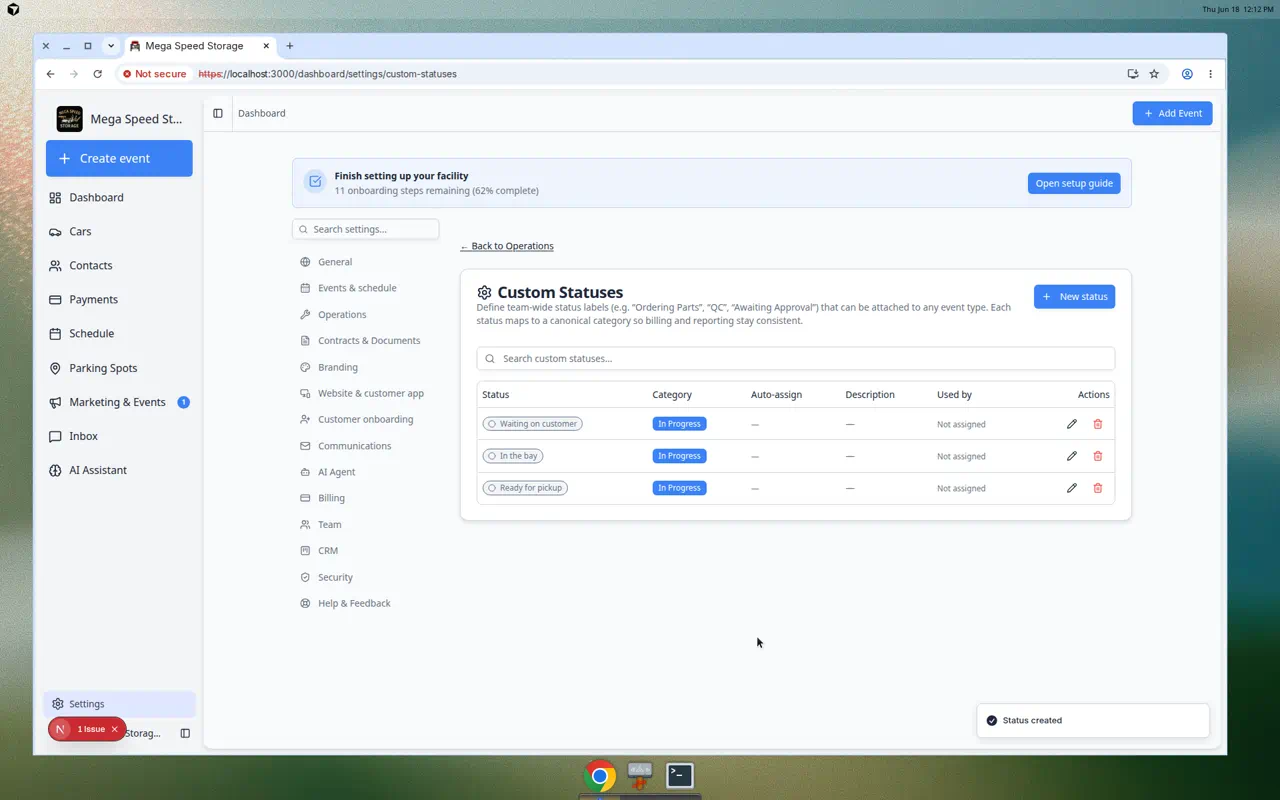Open Settings in the sidebar

(119, 704)
